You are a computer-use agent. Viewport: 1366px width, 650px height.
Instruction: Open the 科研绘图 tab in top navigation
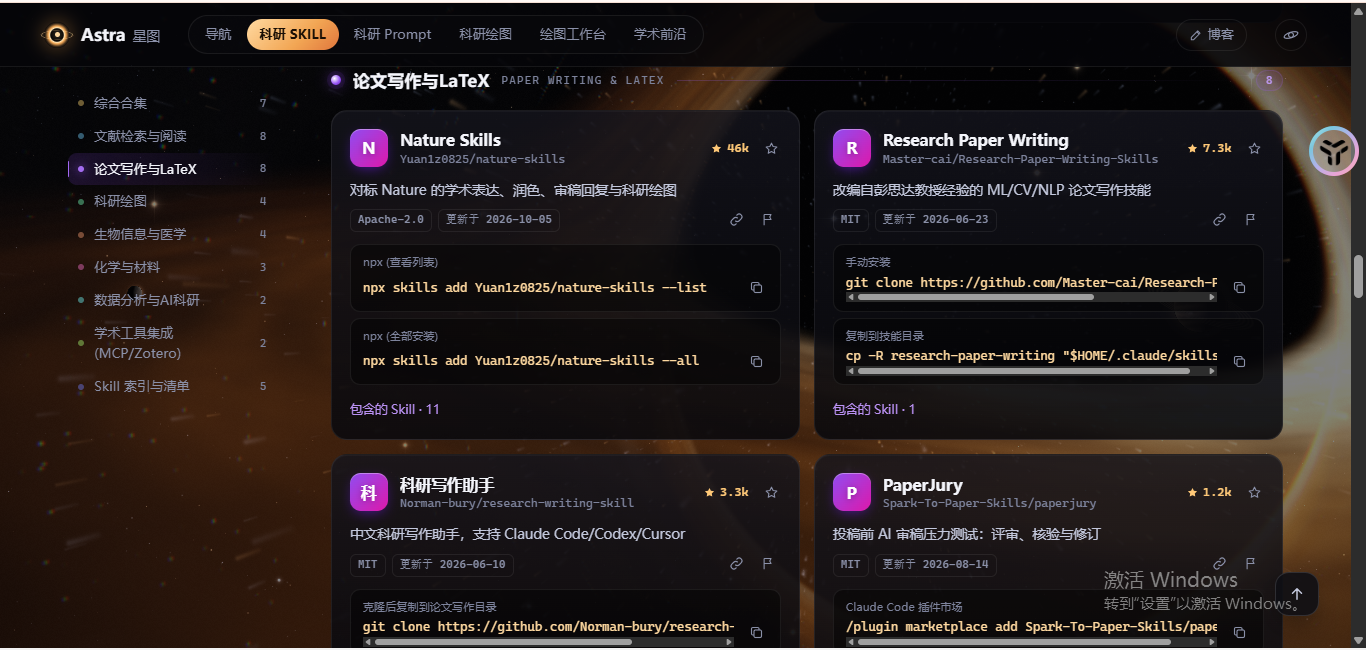pos(486,34)
